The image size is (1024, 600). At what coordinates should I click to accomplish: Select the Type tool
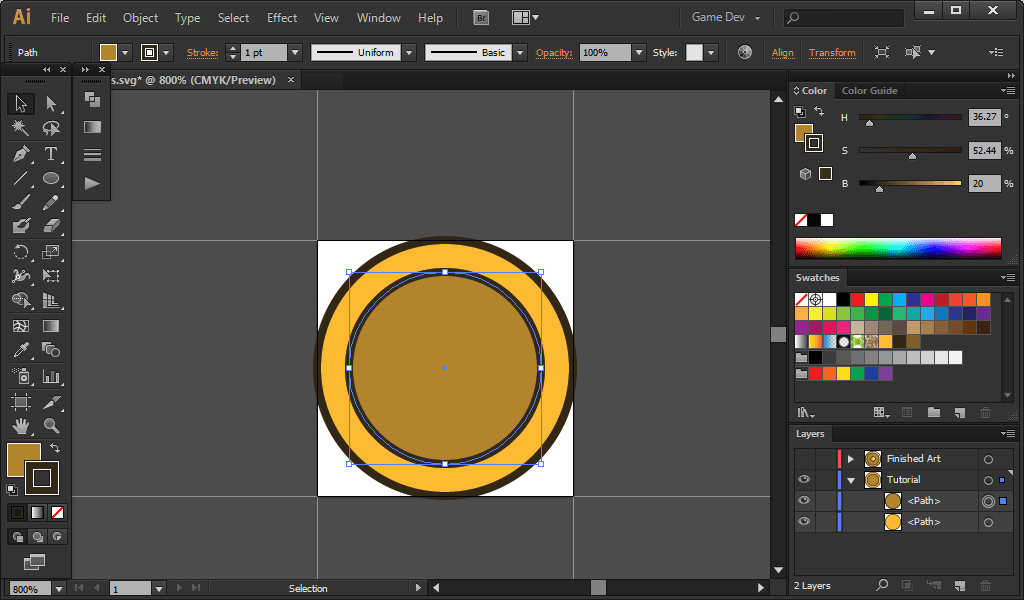pos(51,154)
